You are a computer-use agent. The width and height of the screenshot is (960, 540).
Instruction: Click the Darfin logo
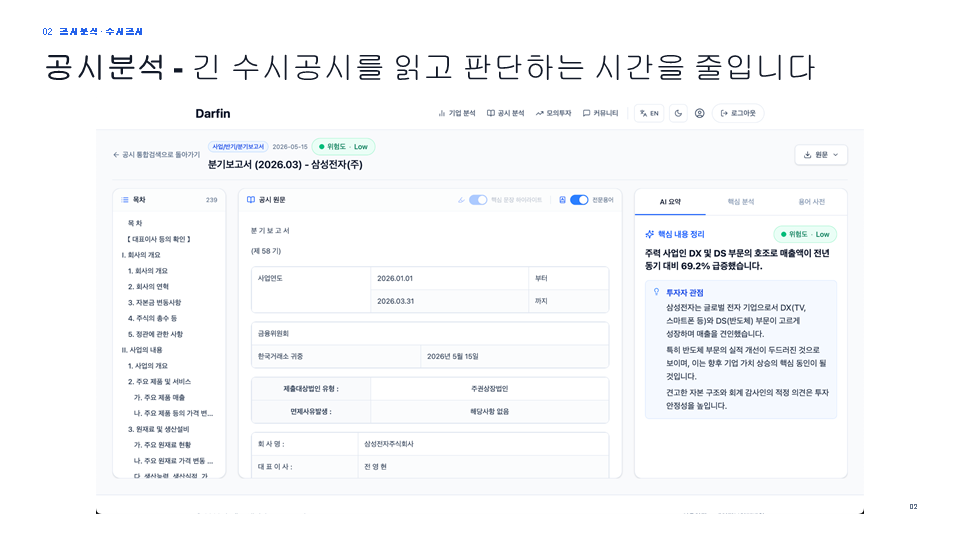(x=212, y=113)
